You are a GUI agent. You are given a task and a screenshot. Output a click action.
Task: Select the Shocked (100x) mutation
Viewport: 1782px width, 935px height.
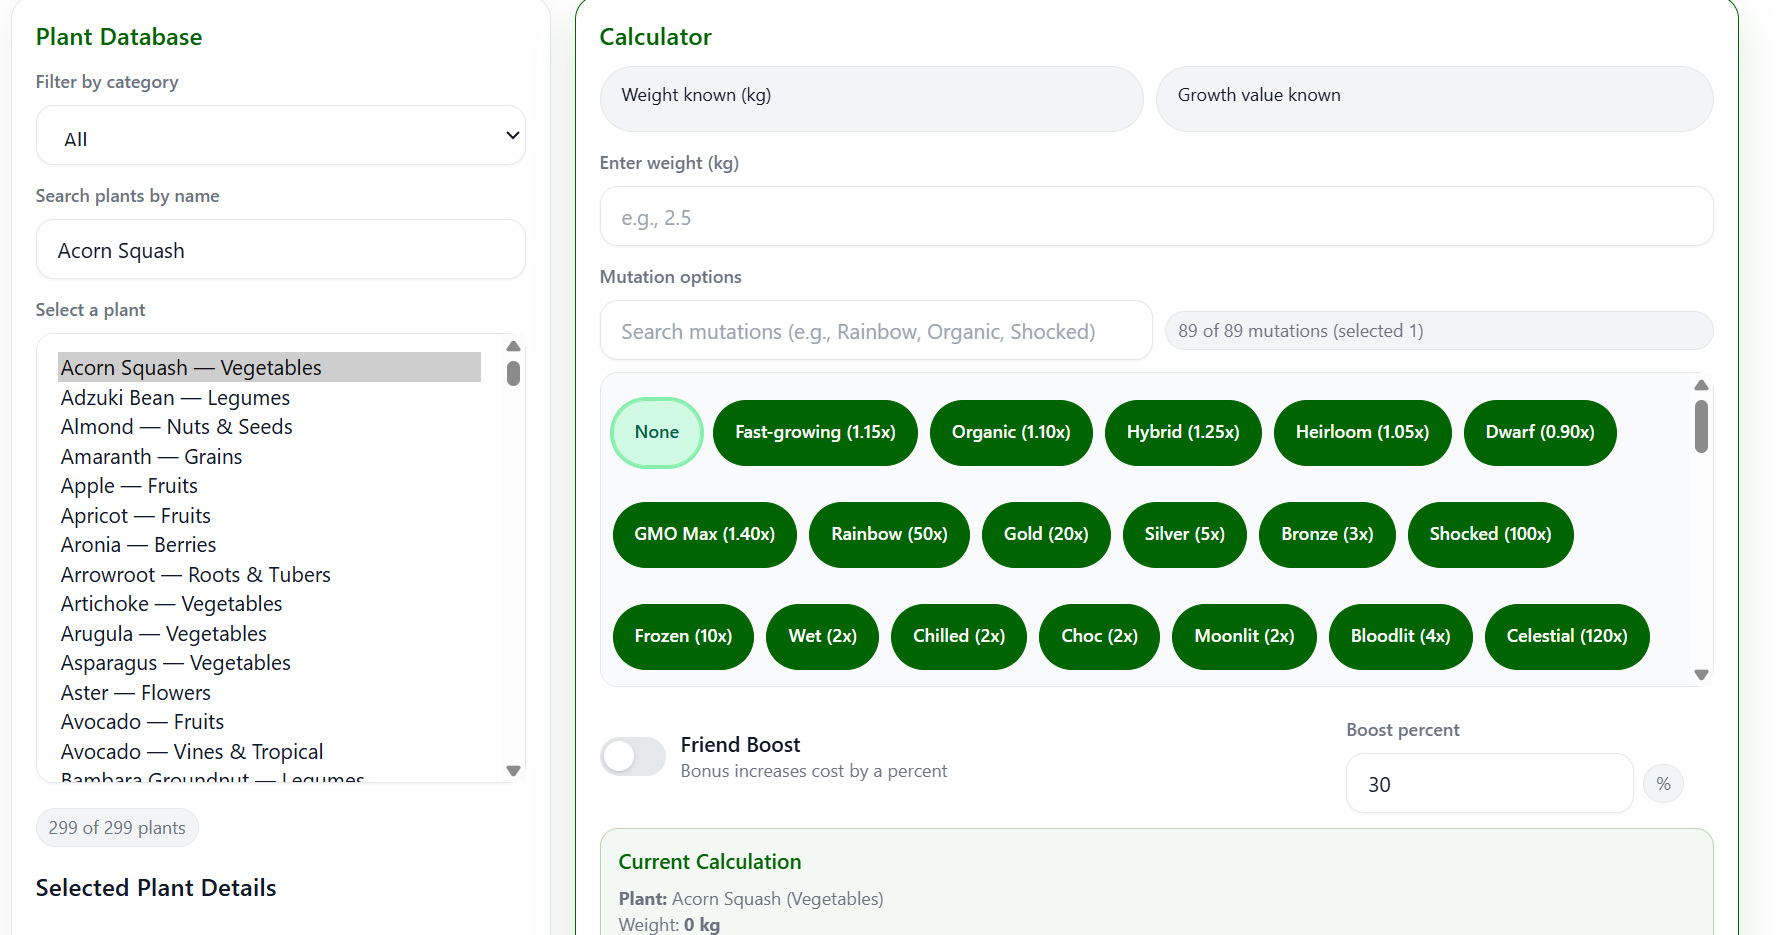(x=1490, y=534)
